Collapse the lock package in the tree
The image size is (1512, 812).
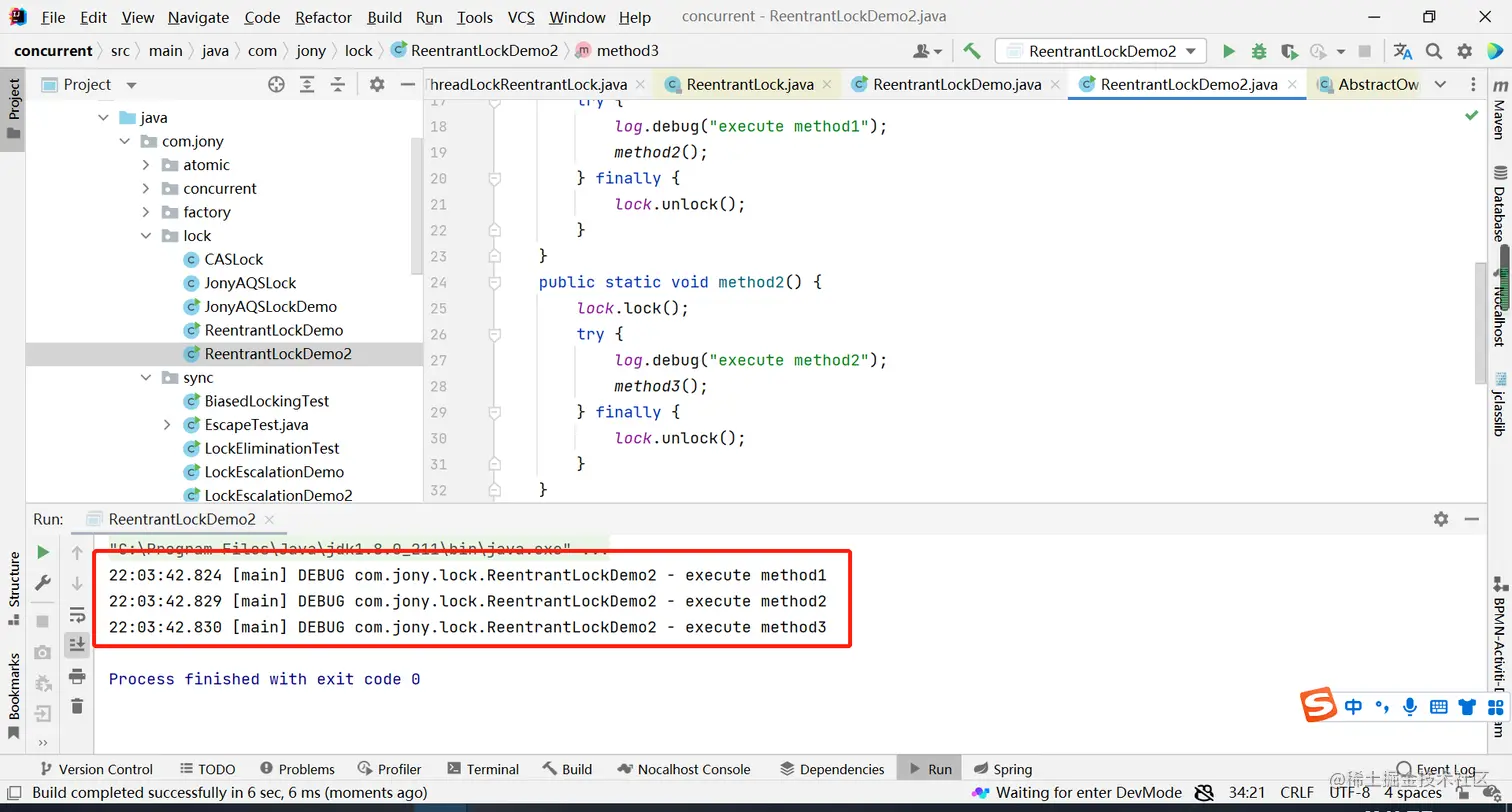pyautogui.click(x=146, y=236)
